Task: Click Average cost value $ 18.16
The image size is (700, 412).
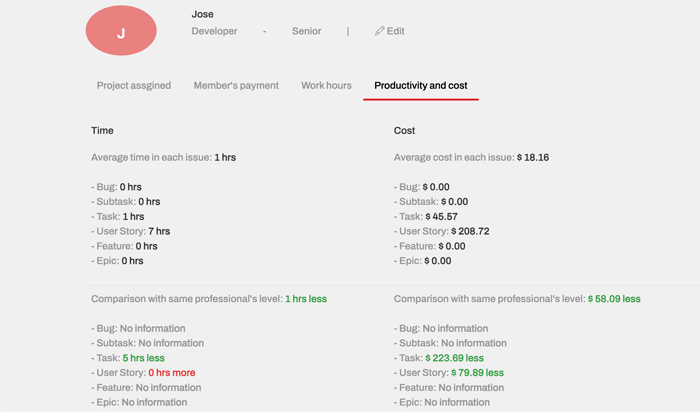Action: (x=533, y=157)
